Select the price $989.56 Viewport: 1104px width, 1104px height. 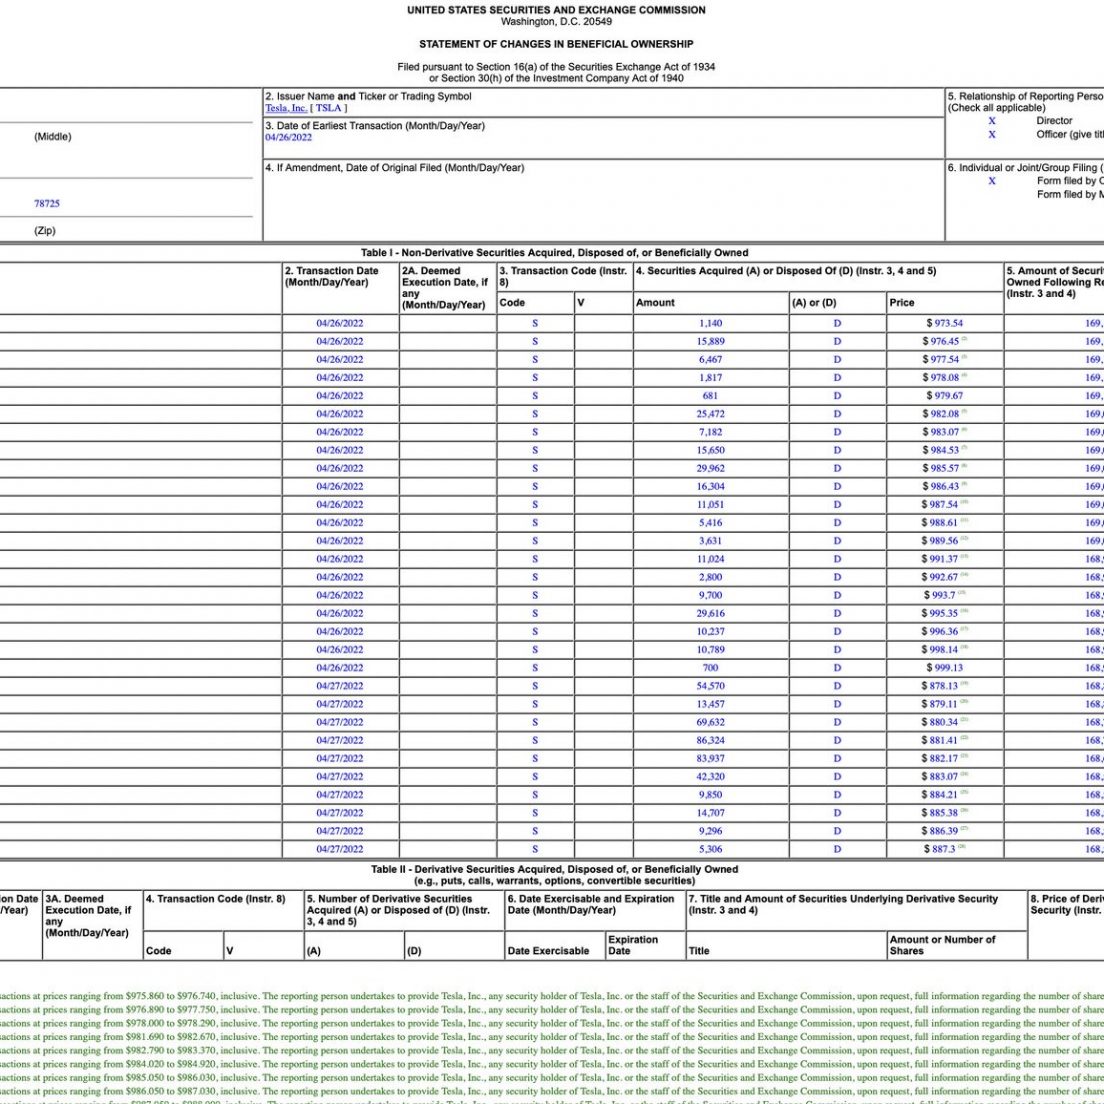click(x=941, y=541)
